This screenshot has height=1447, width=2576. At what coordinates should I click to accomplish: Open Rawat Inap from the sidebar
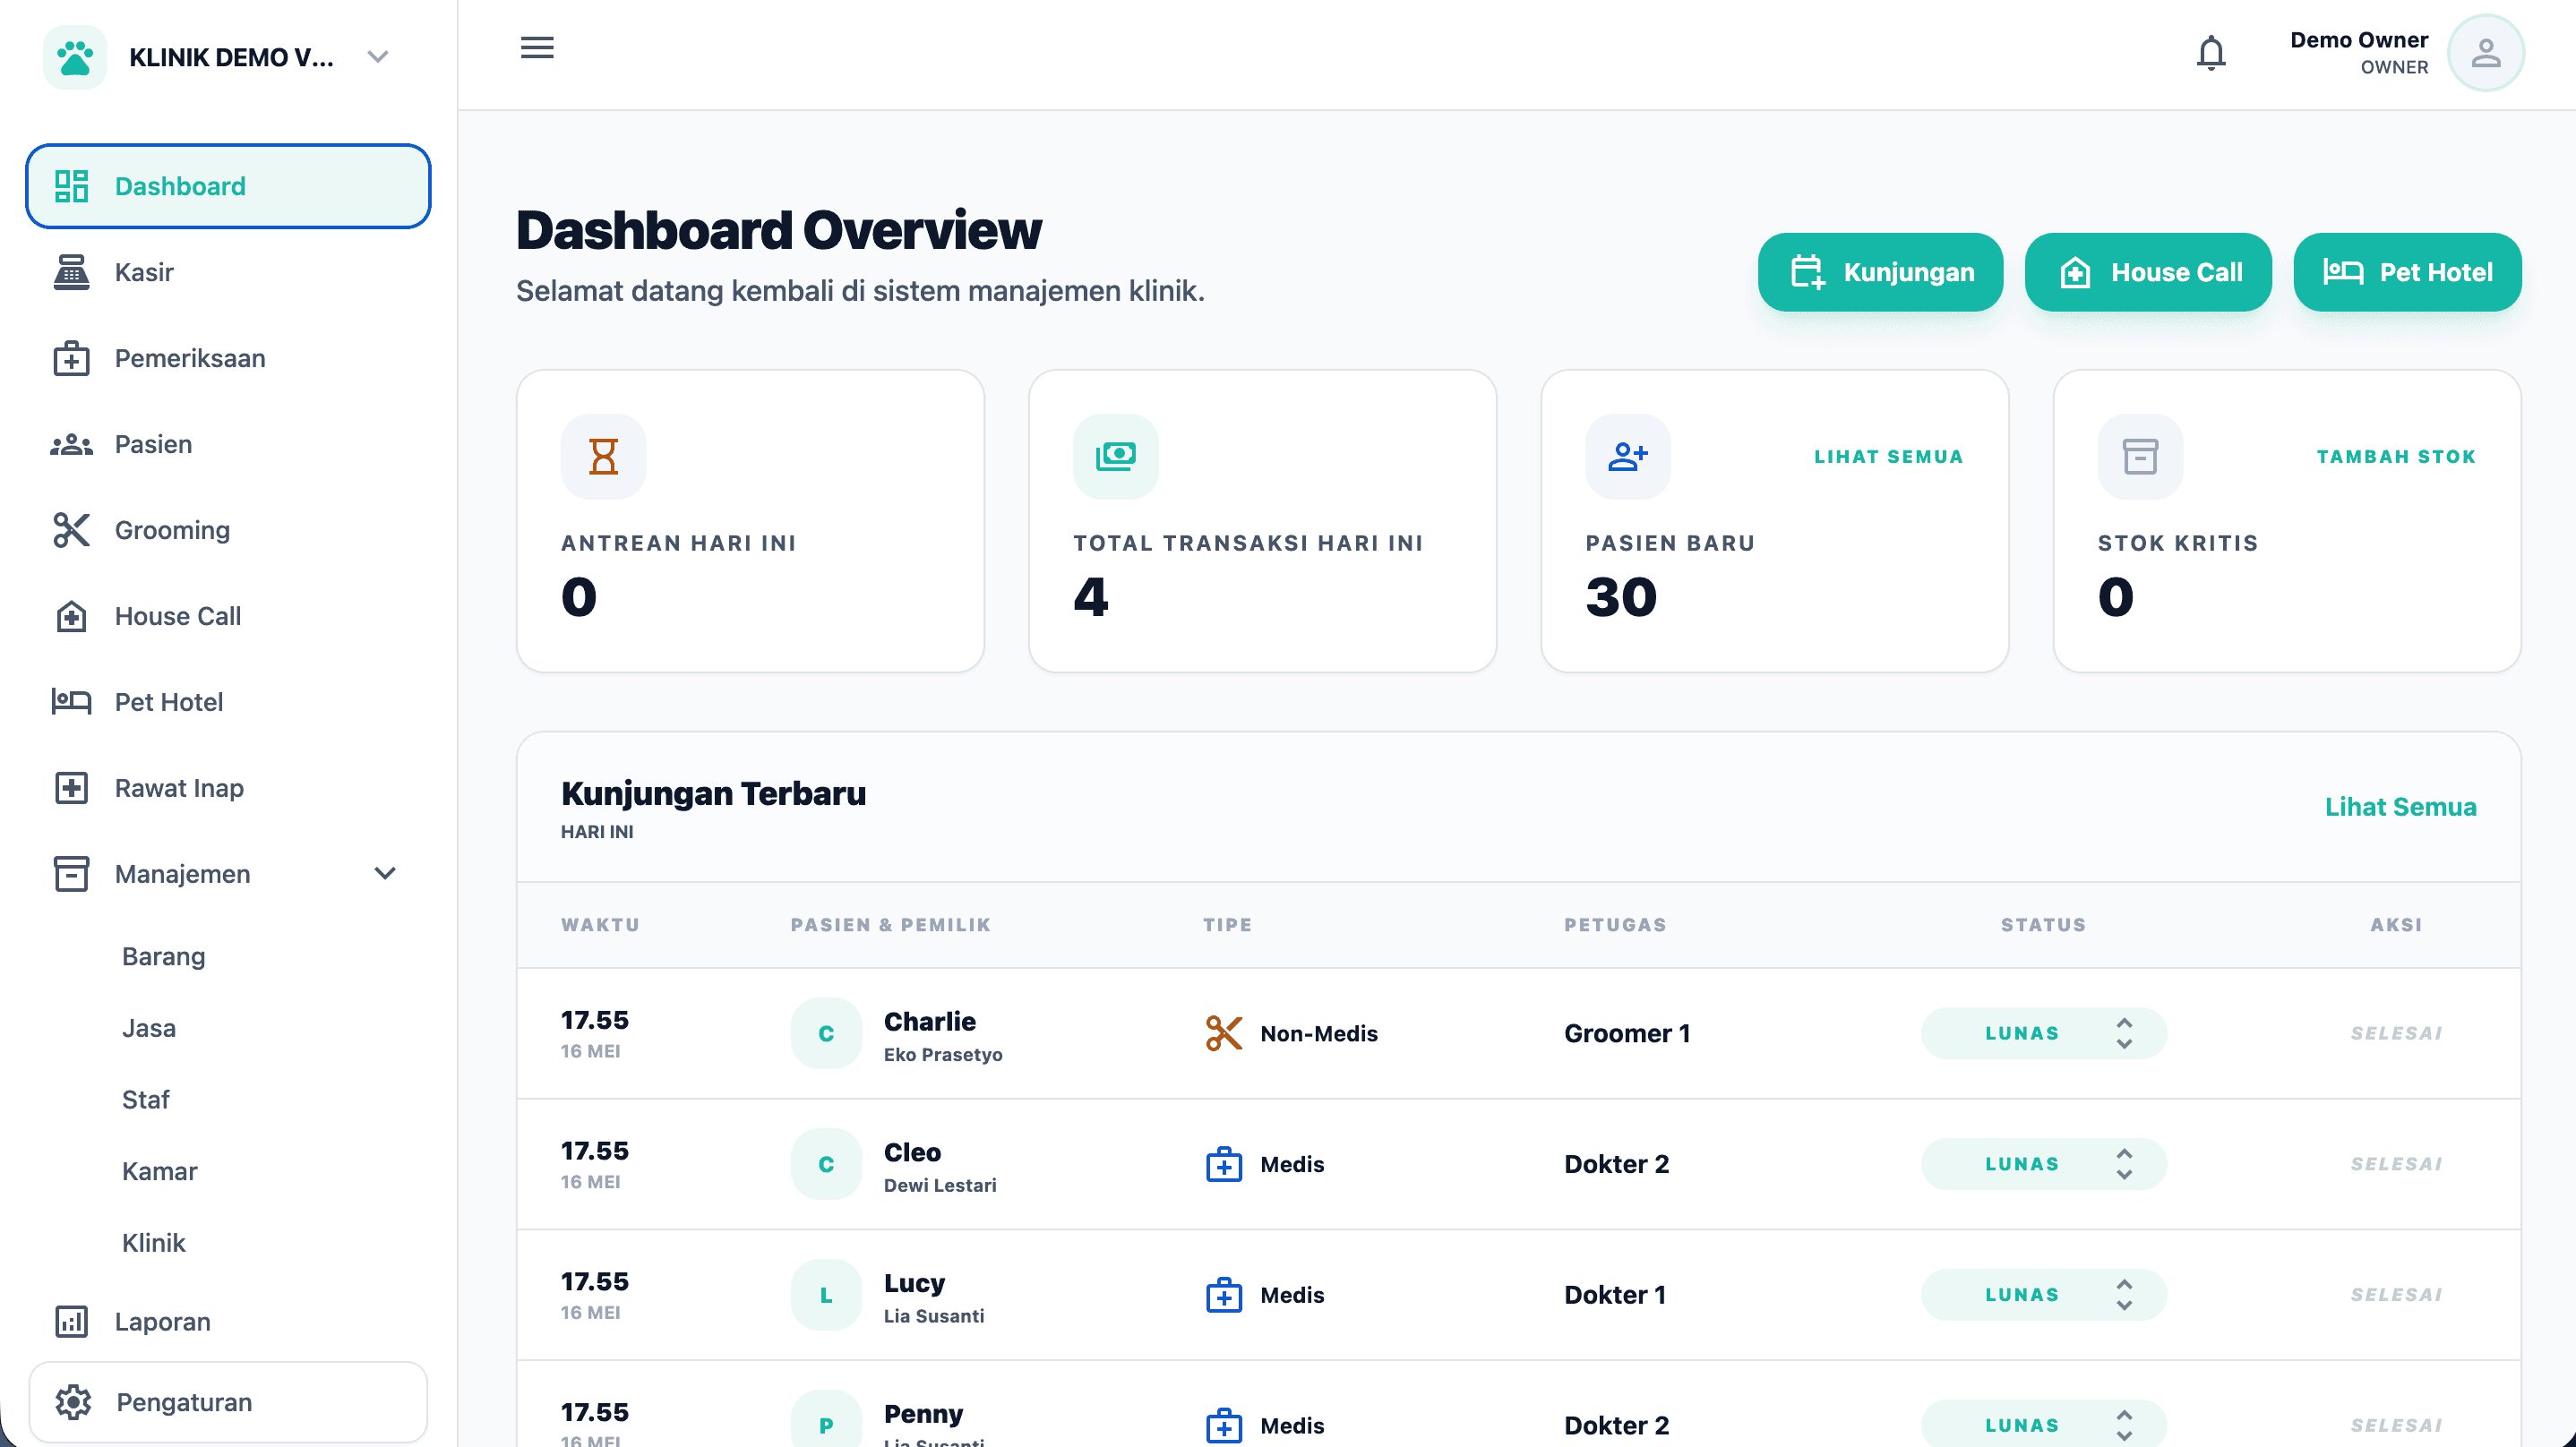click(228, 788)
